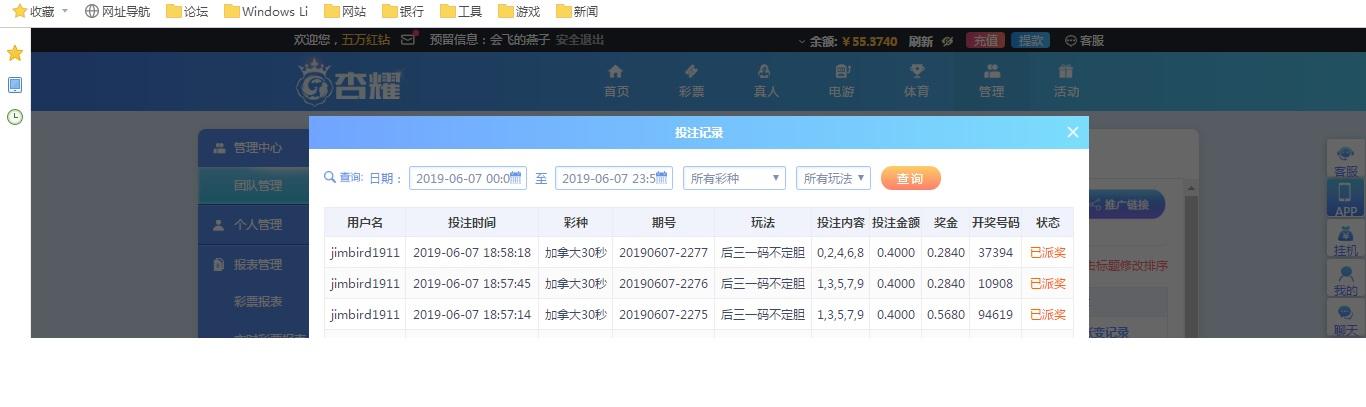Expand the 所有玩法 dropdown
The width and height of the screenshot is (1366, 407).
(x=834, y=178)
